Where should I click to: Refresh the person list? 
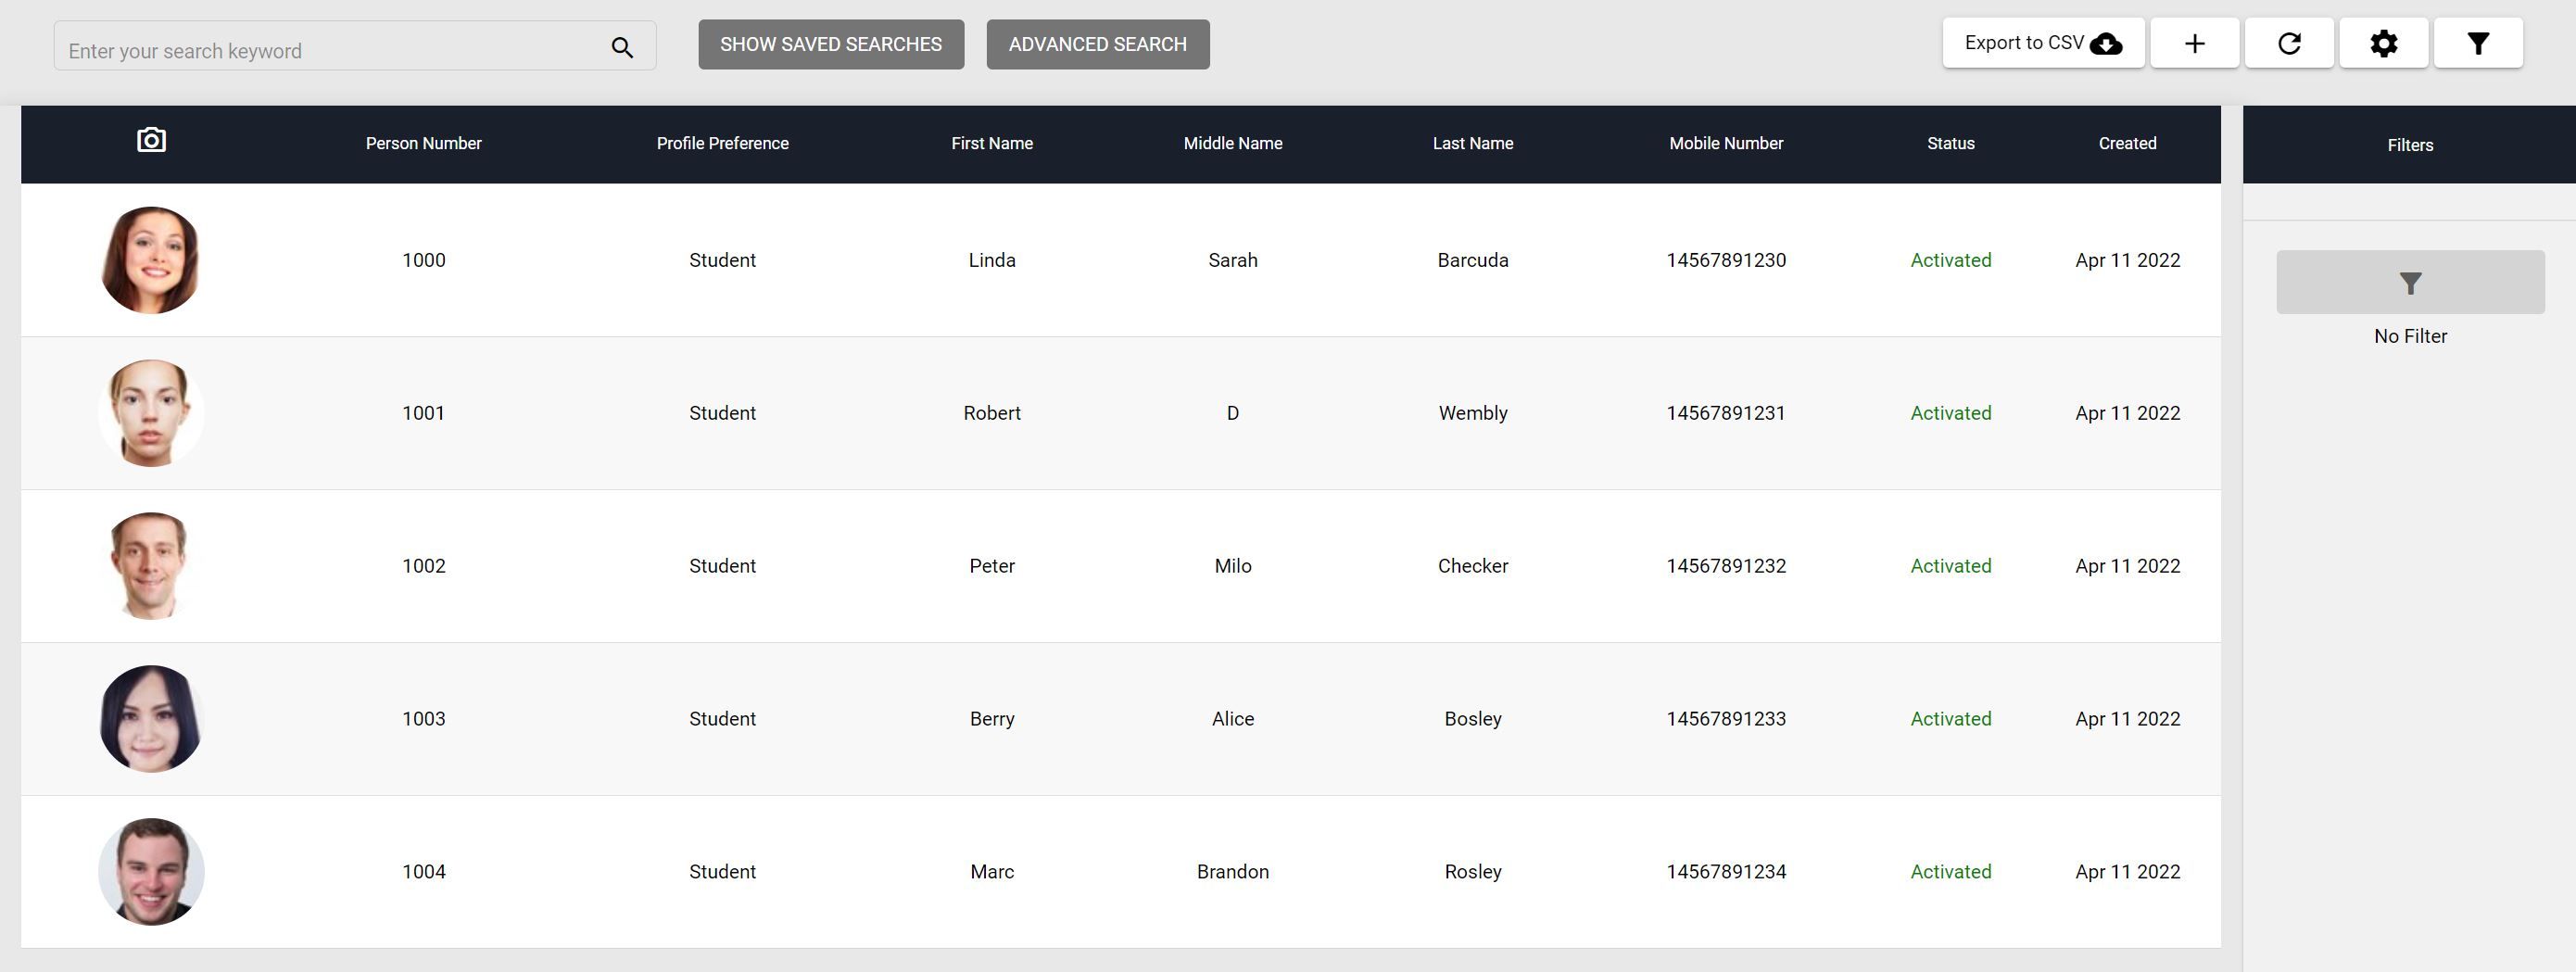[2289, 43]
